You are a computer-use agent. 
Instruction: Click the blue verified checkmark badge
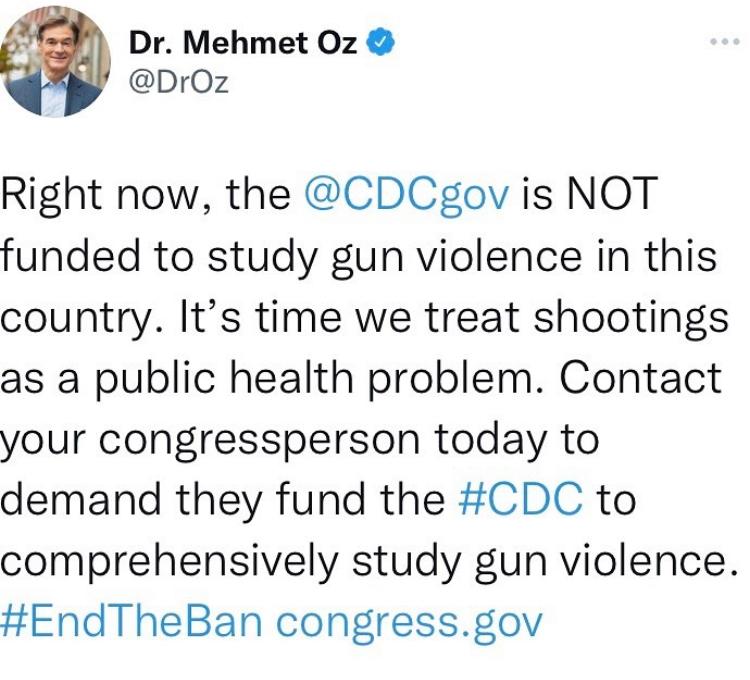[x=381, y=42]
